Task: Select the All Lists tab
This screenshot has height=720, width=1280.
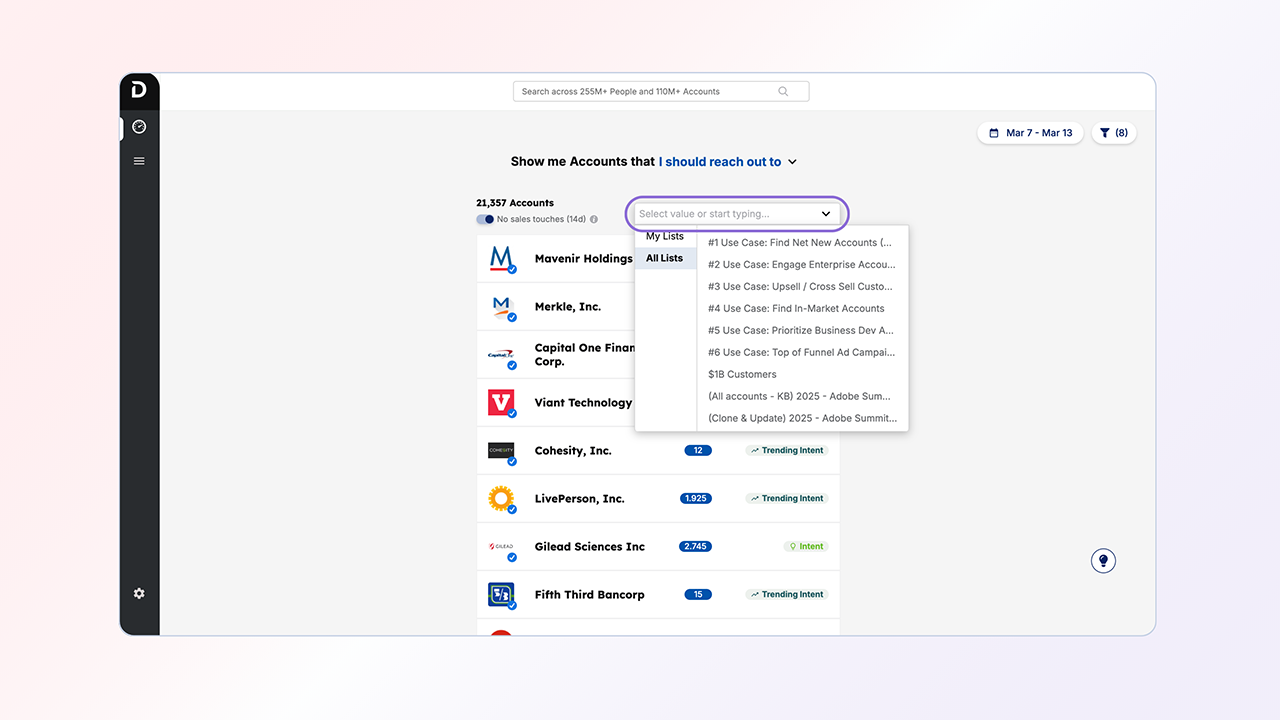Action: 665,258
